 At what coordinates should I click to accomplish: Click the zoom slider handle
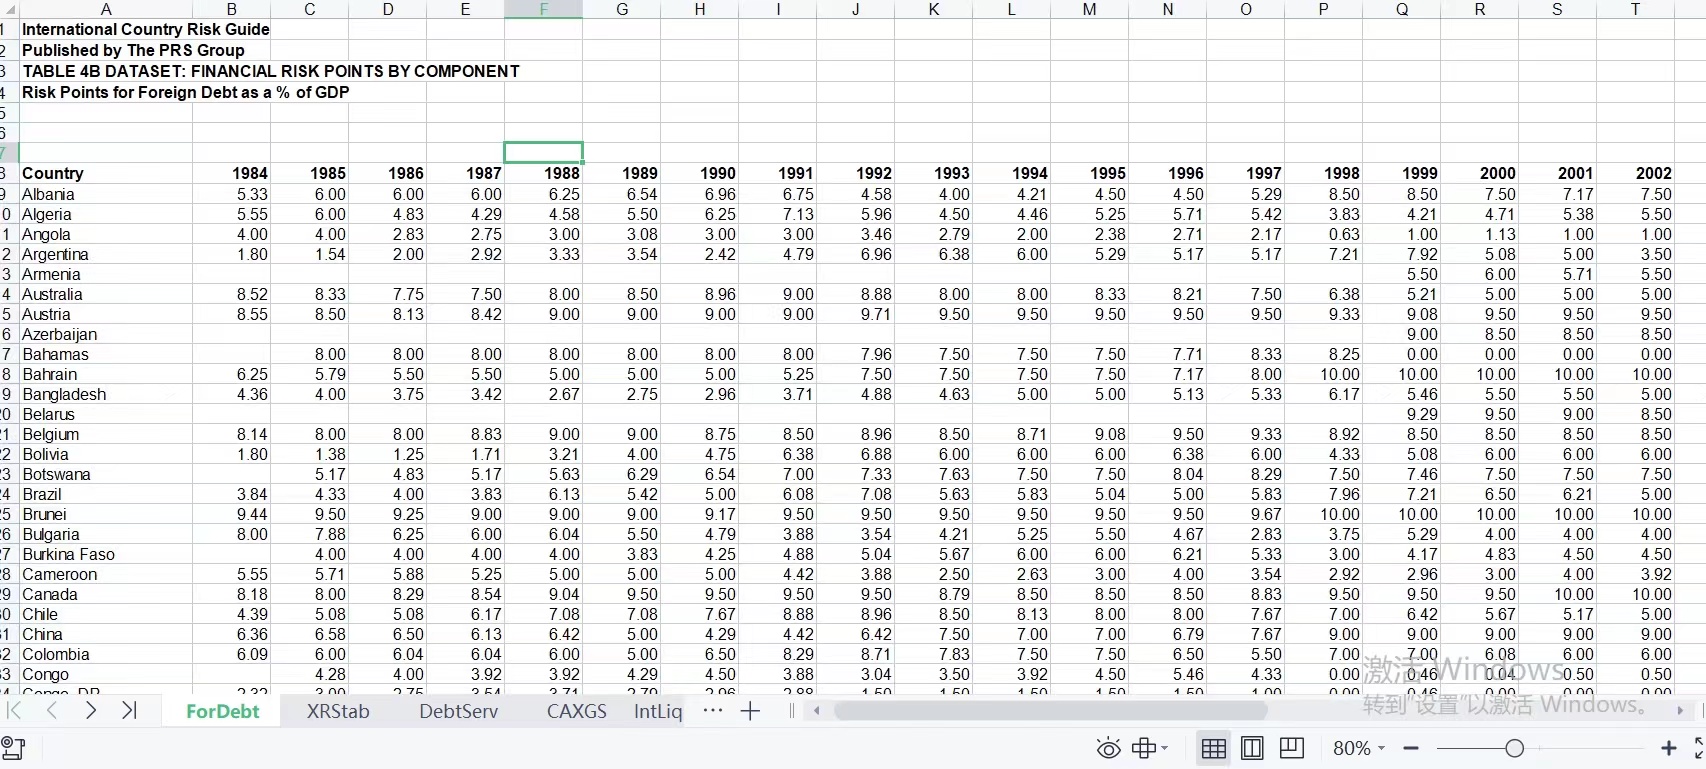[1514, 748]
